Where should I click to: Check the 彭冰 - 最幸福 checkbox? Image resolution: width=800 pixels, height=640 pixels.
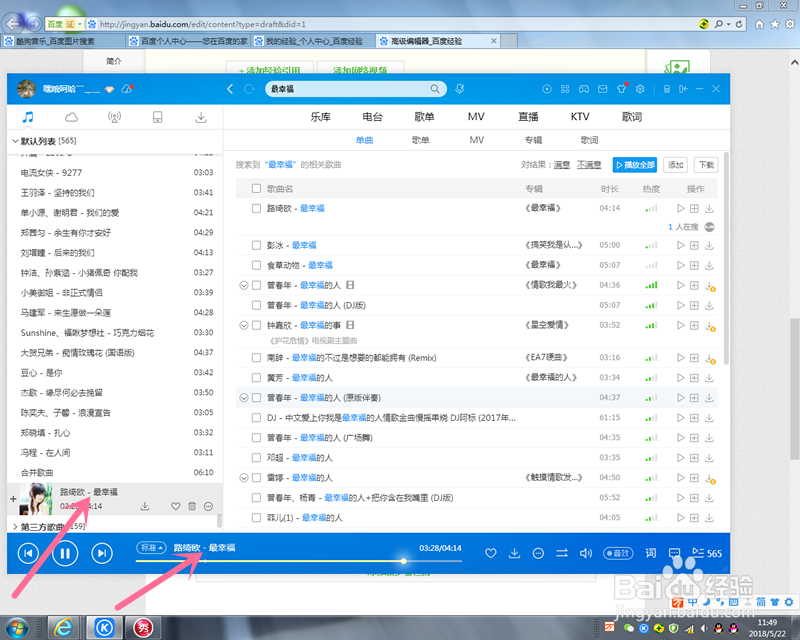click(x=257, y=245)
